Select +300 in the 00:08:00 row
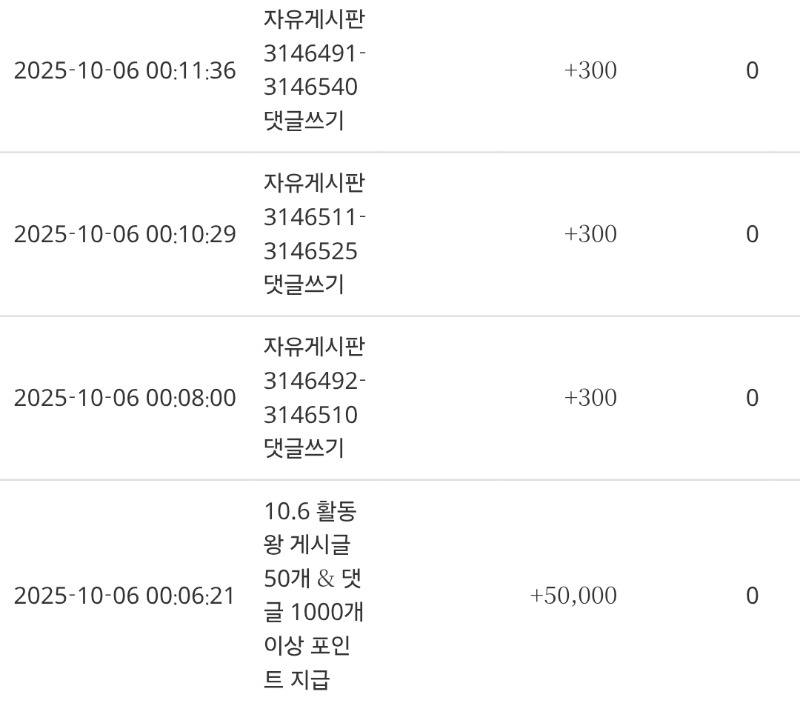This screenshot has width=800, height=703. [x=590, y=398]
